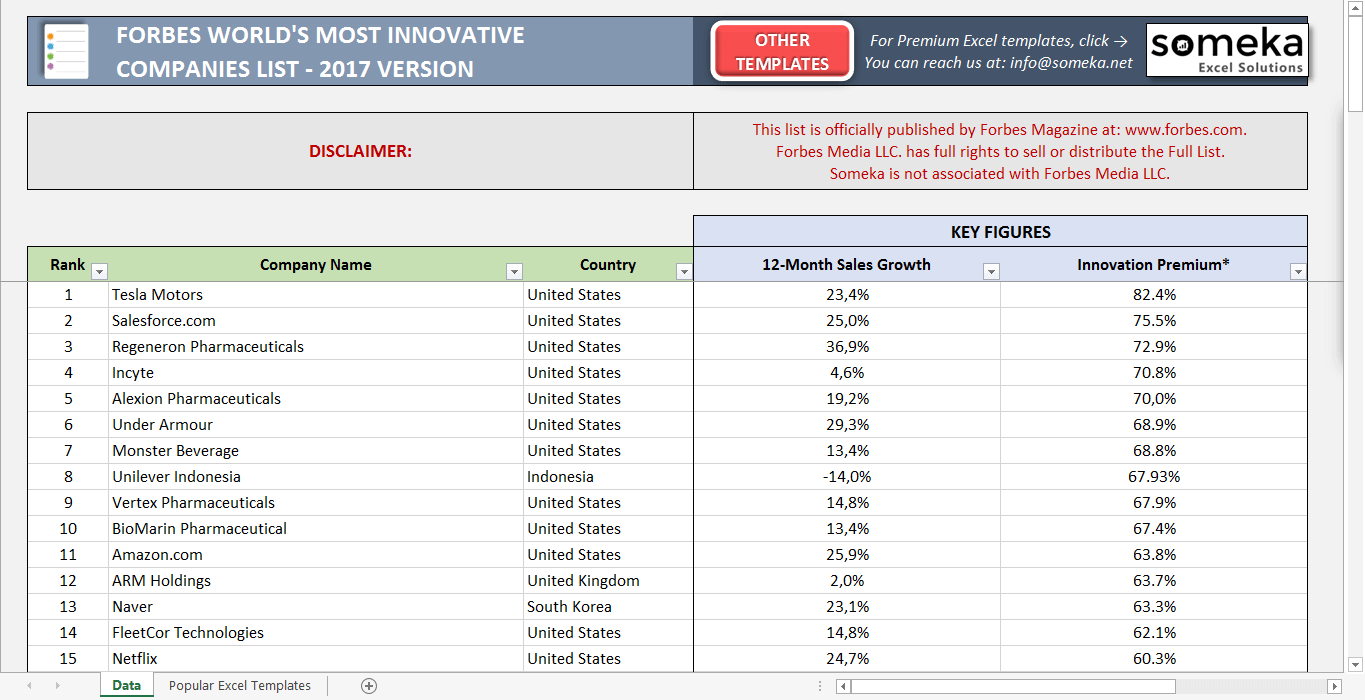Click the horizontal scrollbar right arrow
The image size is (1365, 700).
tap(1334, 686)
